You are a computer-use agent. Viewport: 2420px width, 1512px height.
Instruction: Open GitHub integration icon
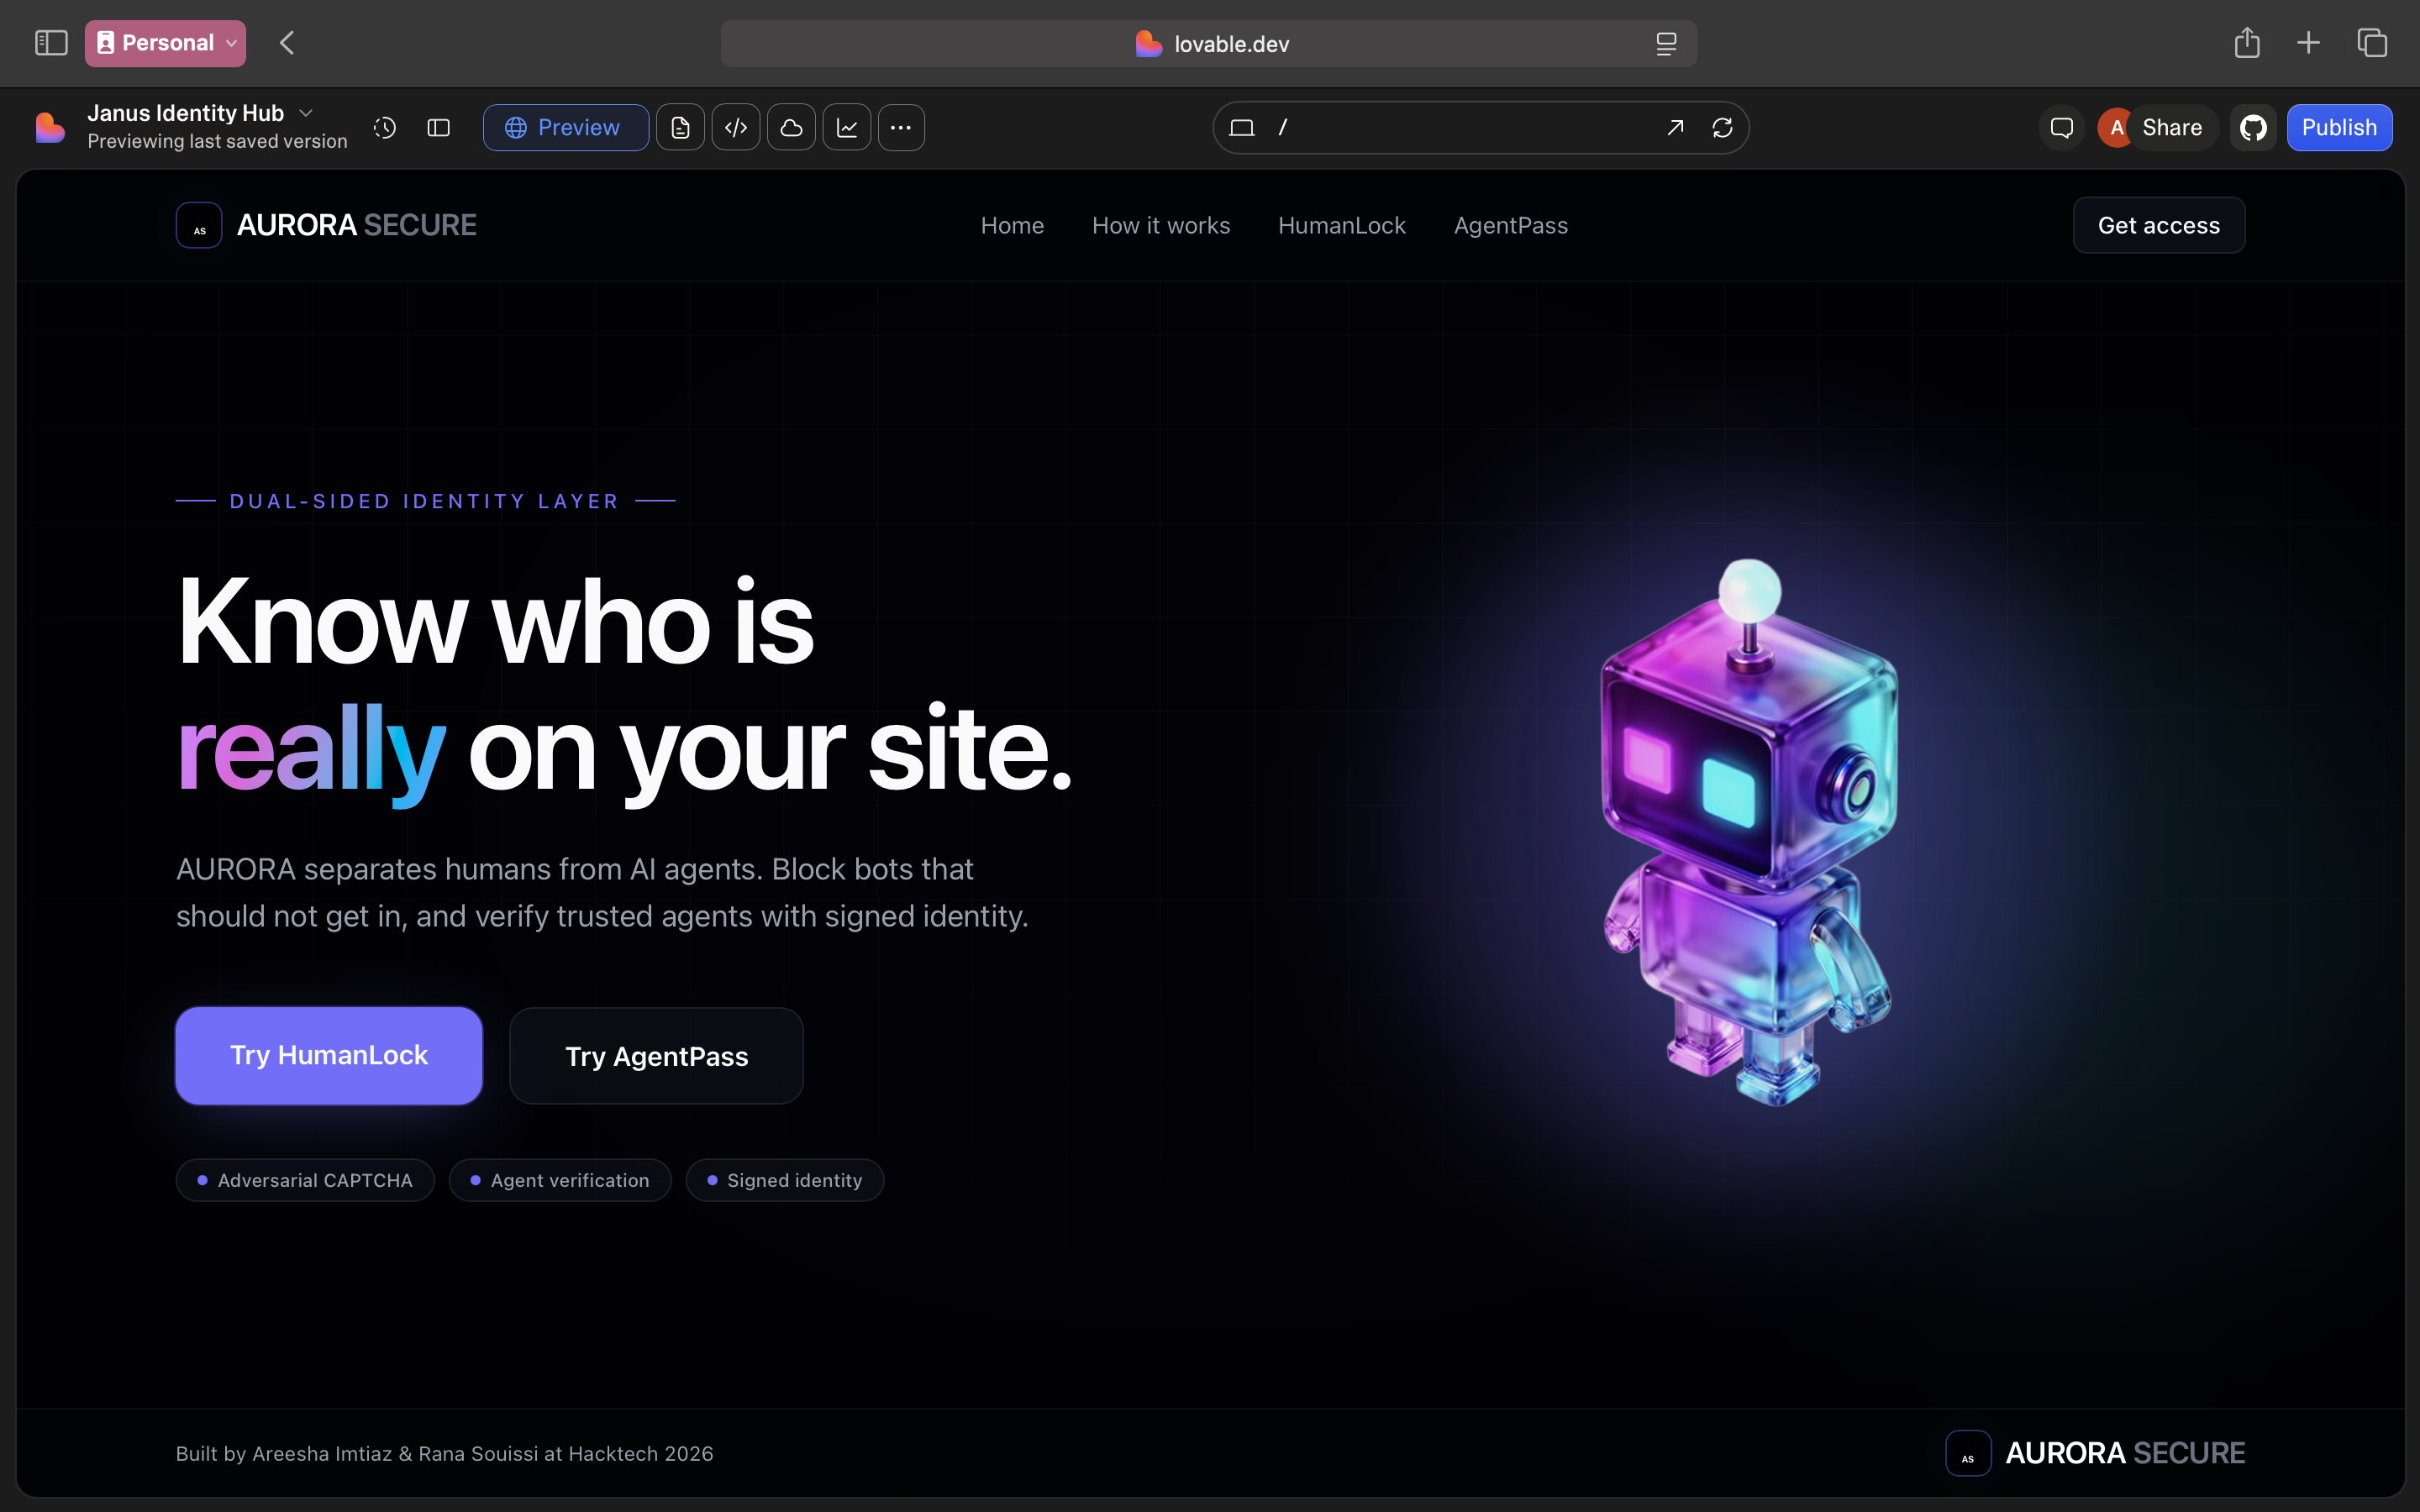click(2253, 128)
